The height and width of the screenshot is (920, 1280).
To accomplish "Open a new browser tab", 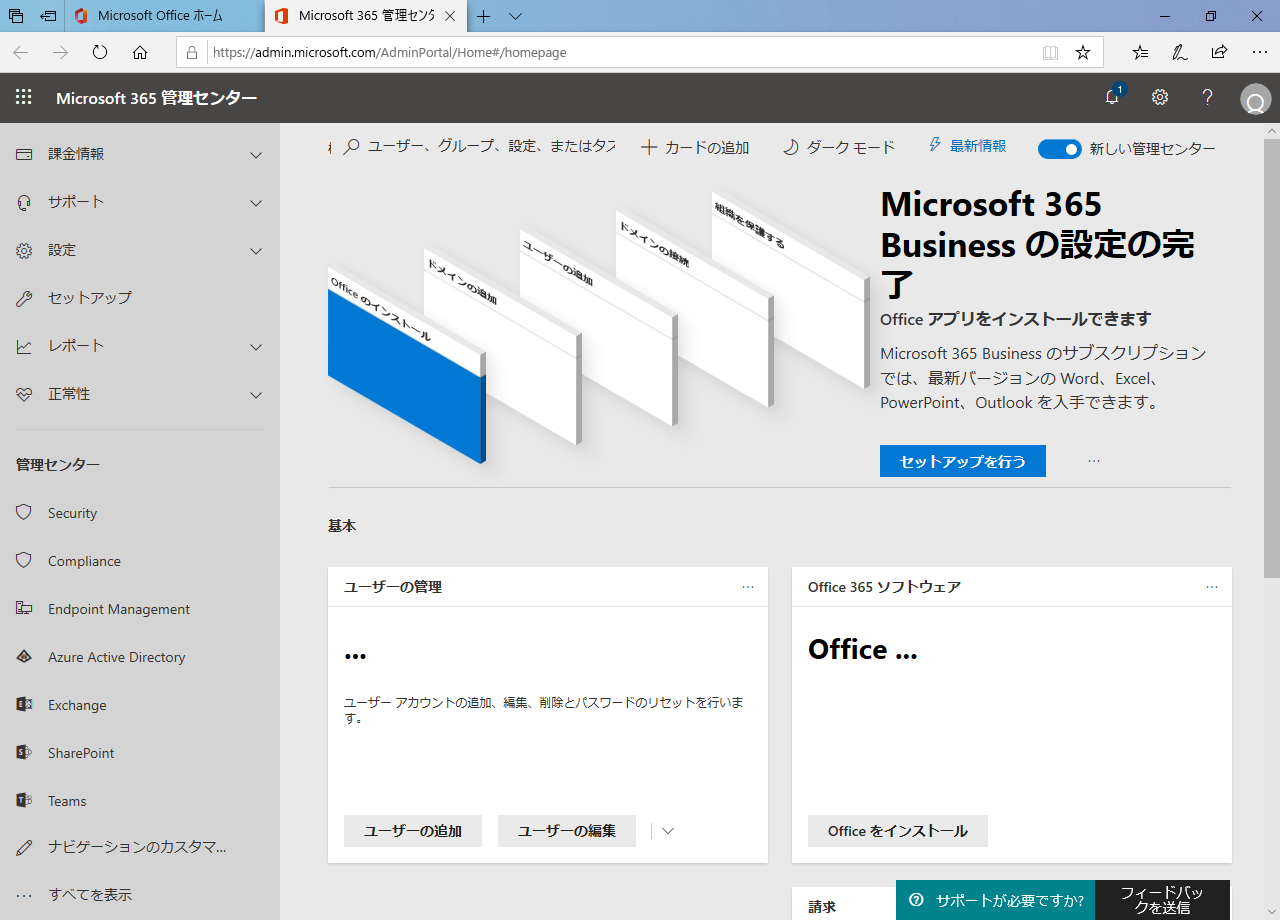I will (x=484, y=16).
